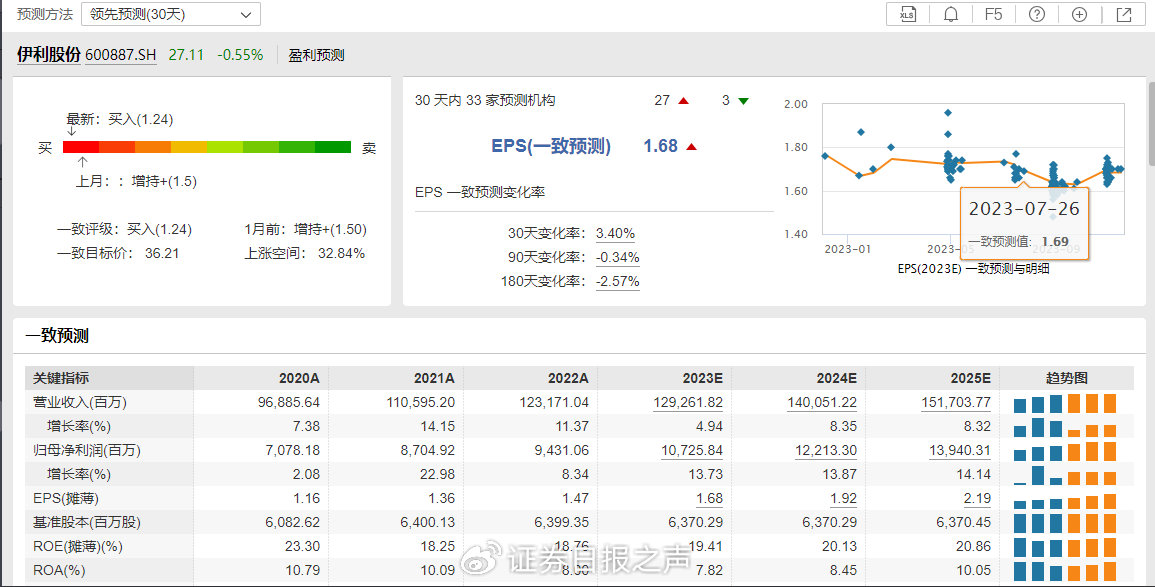The width and height of the screenshot is (1155, 587).
Task: Click the 最新：买入(1.24) rating label
Action: (x=119, y=119)
